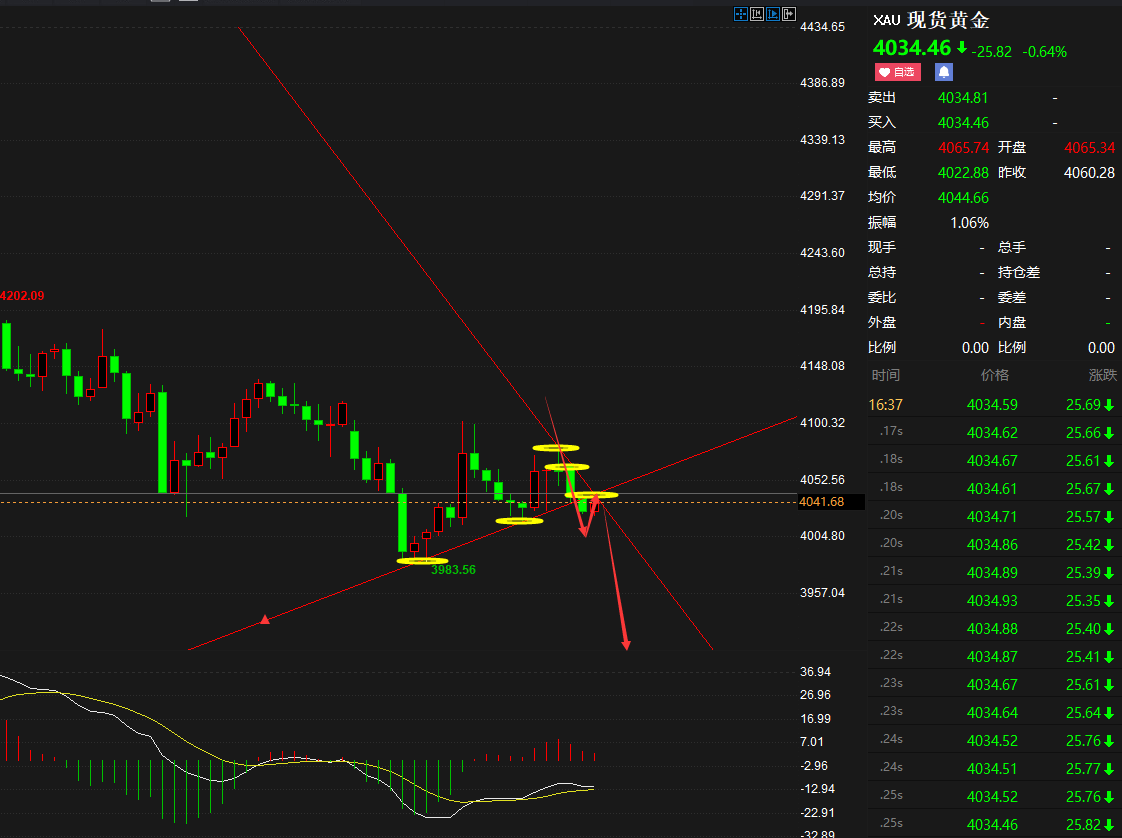Viewport: 1122px width, 838px height.
Task: Click the XAU 现货黄金 instrument title
Action: 931,20
